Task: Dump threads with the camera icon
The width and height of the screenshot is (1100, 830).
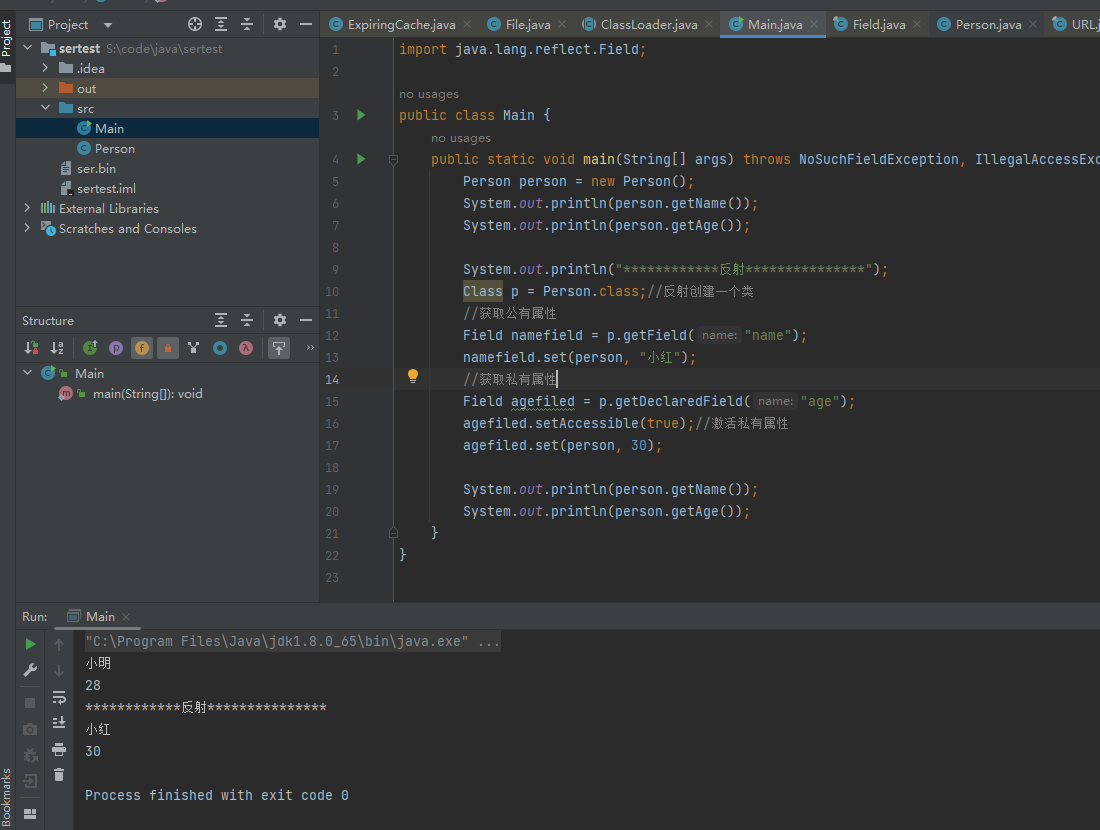Action: click(x=30, y=730)
